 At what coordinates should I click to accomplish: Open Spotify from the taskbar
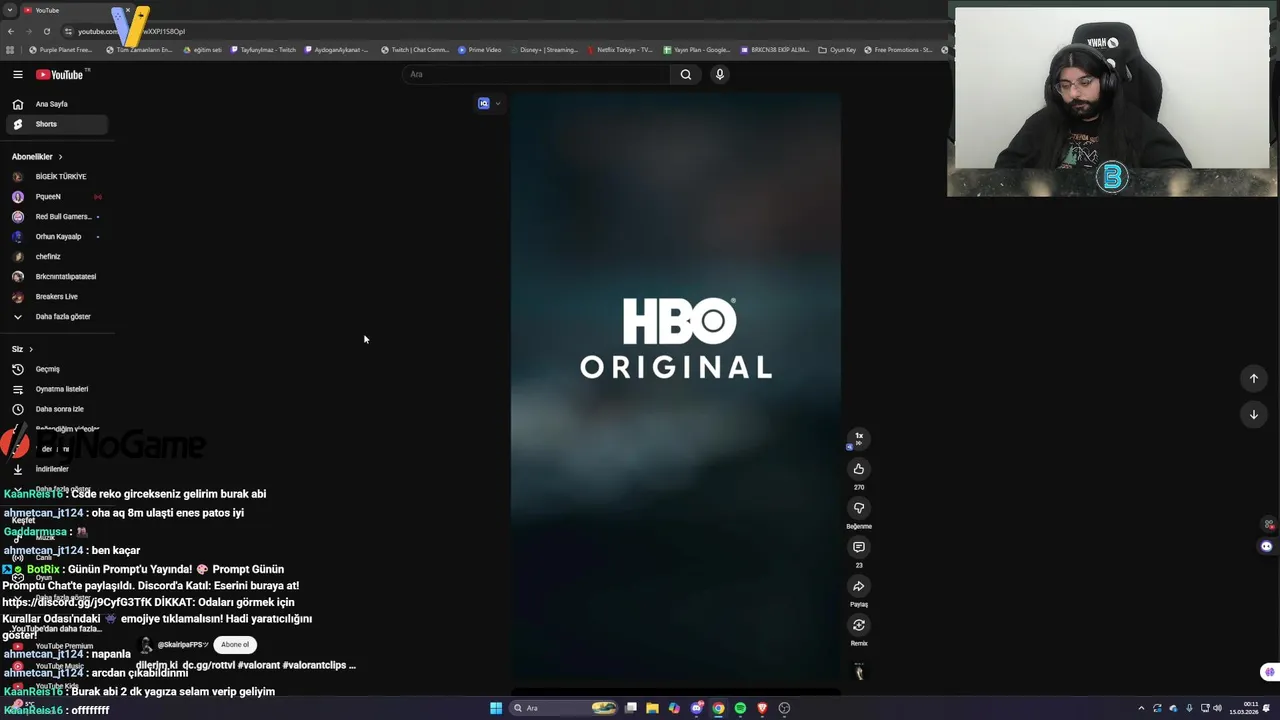click(740, 708)
